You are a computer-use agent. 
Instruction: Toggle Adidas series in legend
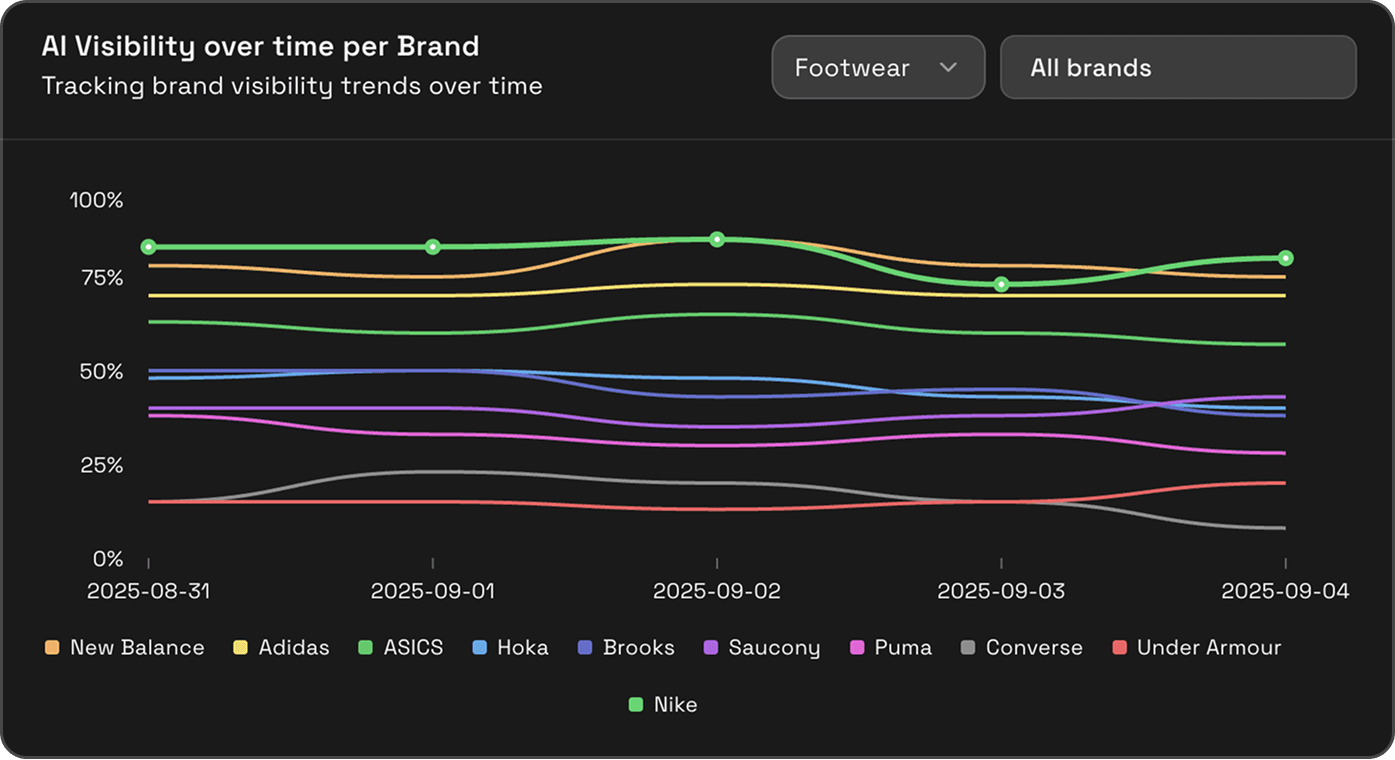pos(281,648)
